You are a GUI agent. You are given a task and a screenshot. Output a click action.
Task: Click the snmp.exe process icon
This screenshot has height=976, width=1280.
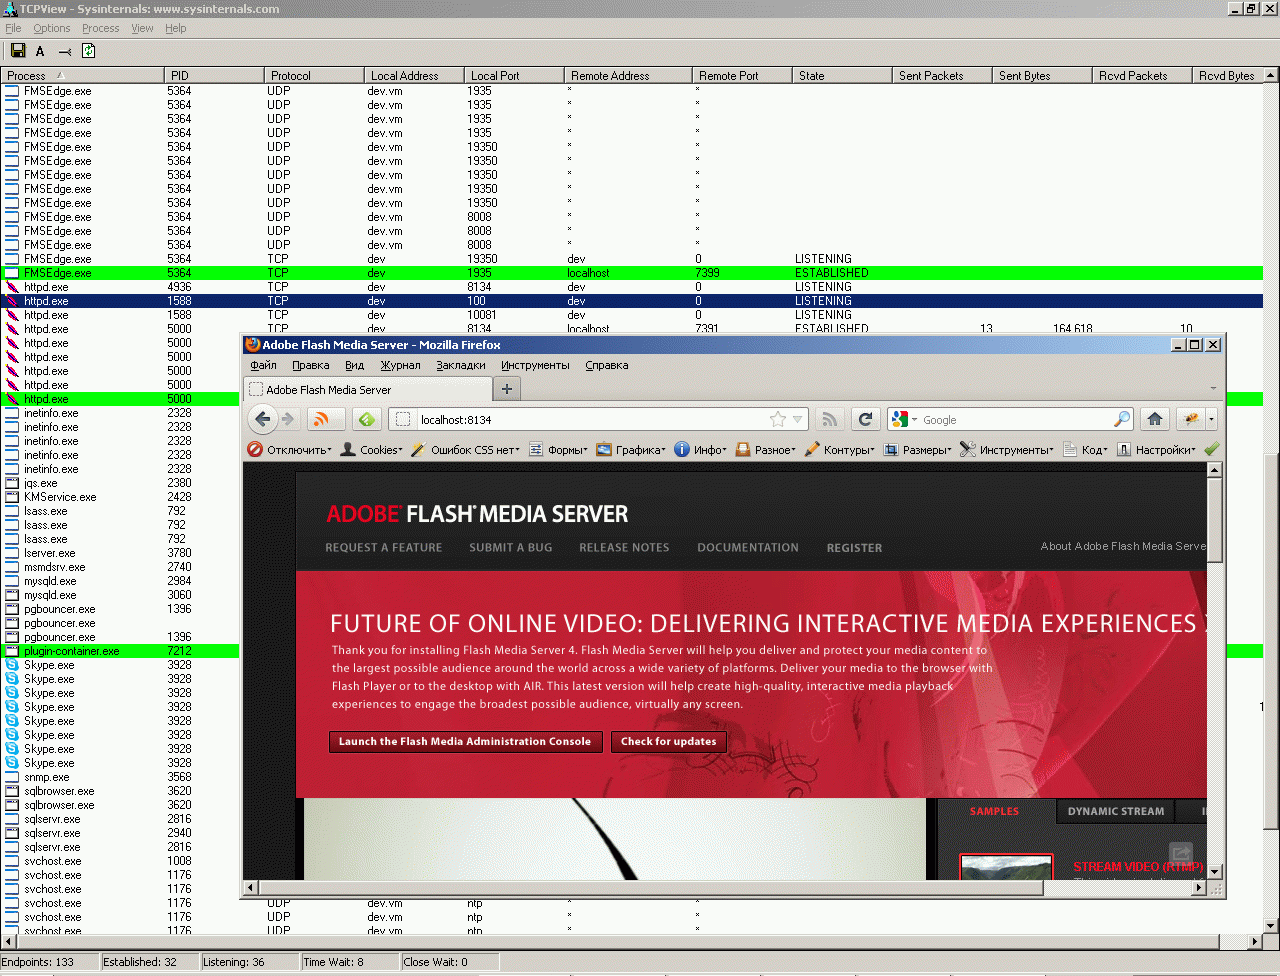point(12,777)
